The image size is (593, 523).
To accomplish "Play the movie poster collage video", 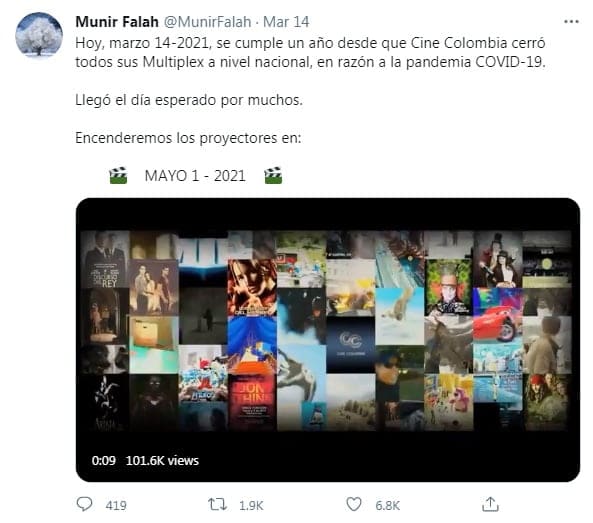I will click(328, 340).
